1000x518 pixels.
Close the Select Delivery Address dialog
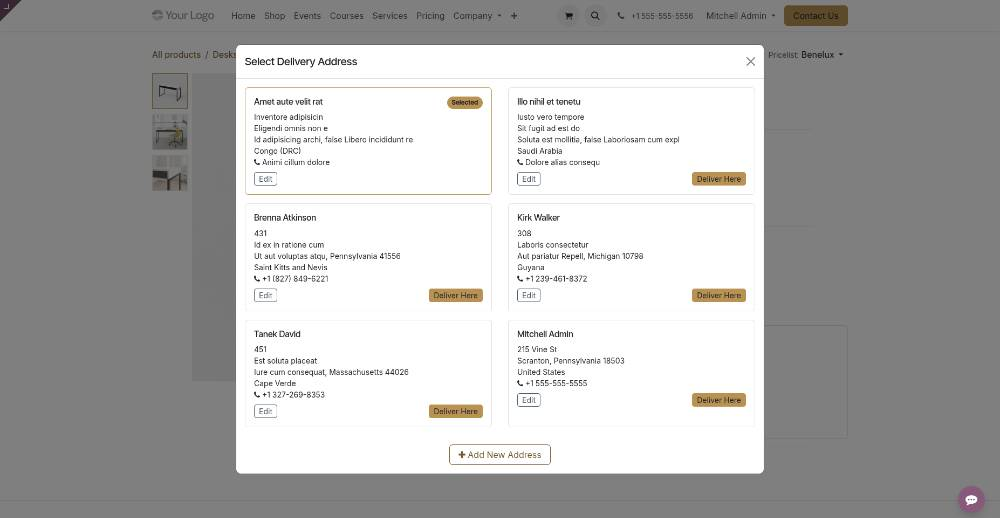751,61
